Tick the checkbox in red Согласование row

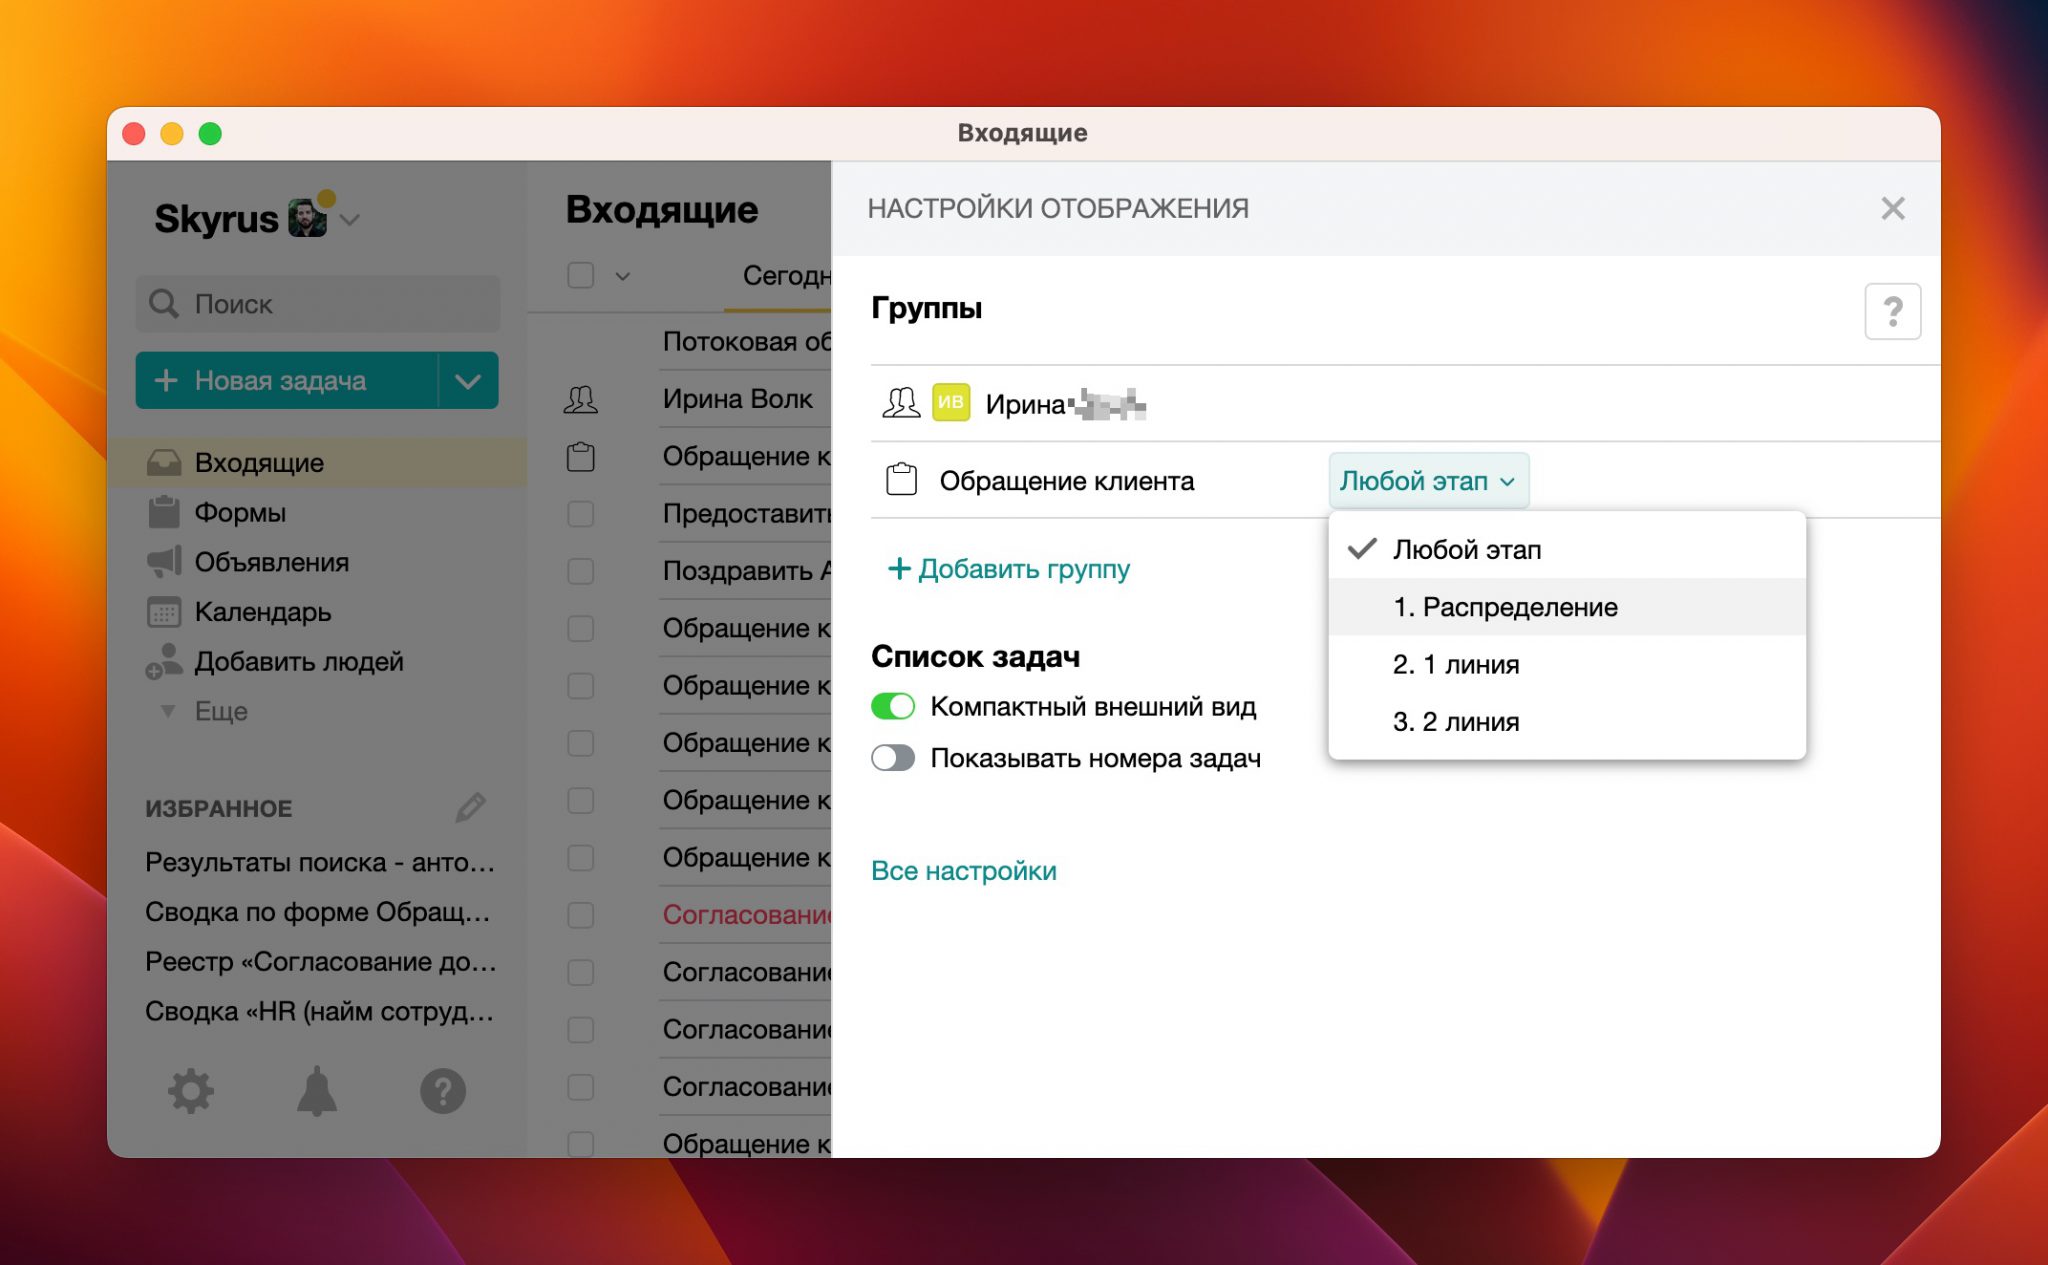(580, 915)
